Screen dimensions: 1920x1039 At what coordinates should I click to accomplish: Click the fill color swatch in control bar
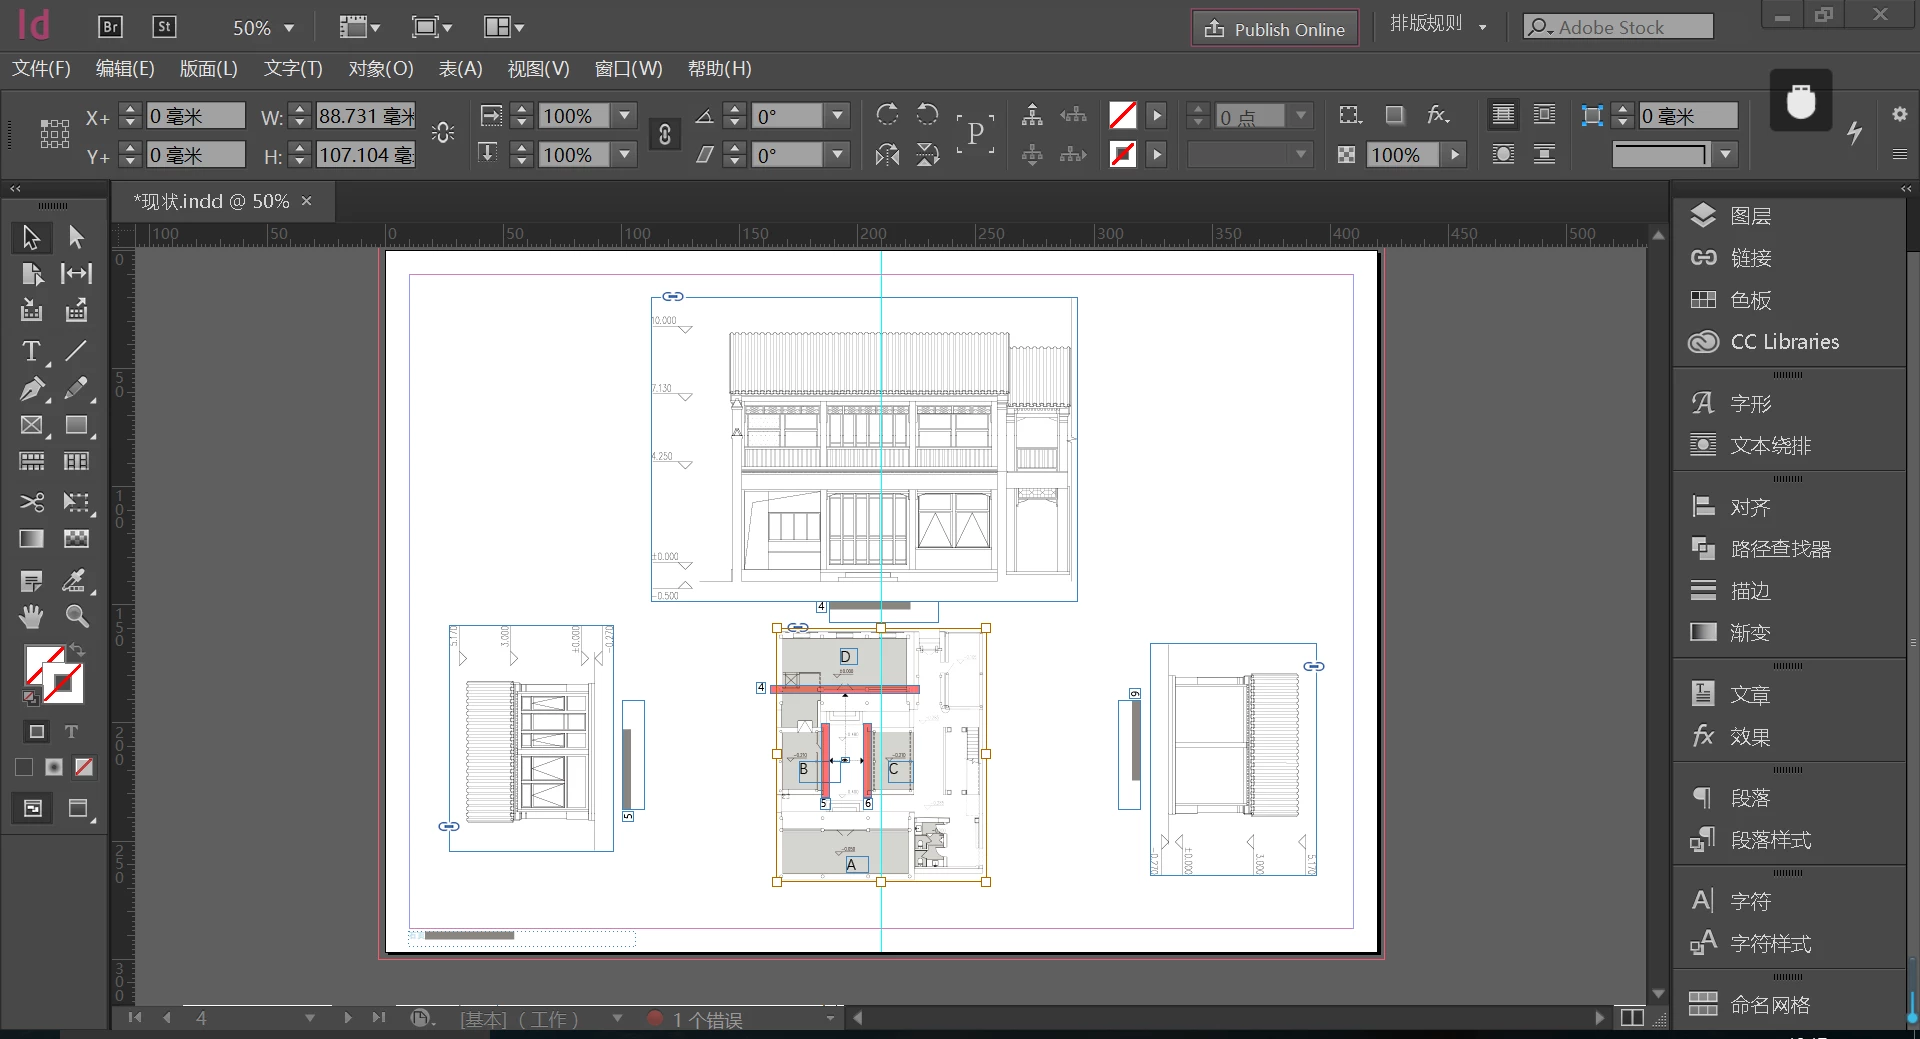[1122, 115]
